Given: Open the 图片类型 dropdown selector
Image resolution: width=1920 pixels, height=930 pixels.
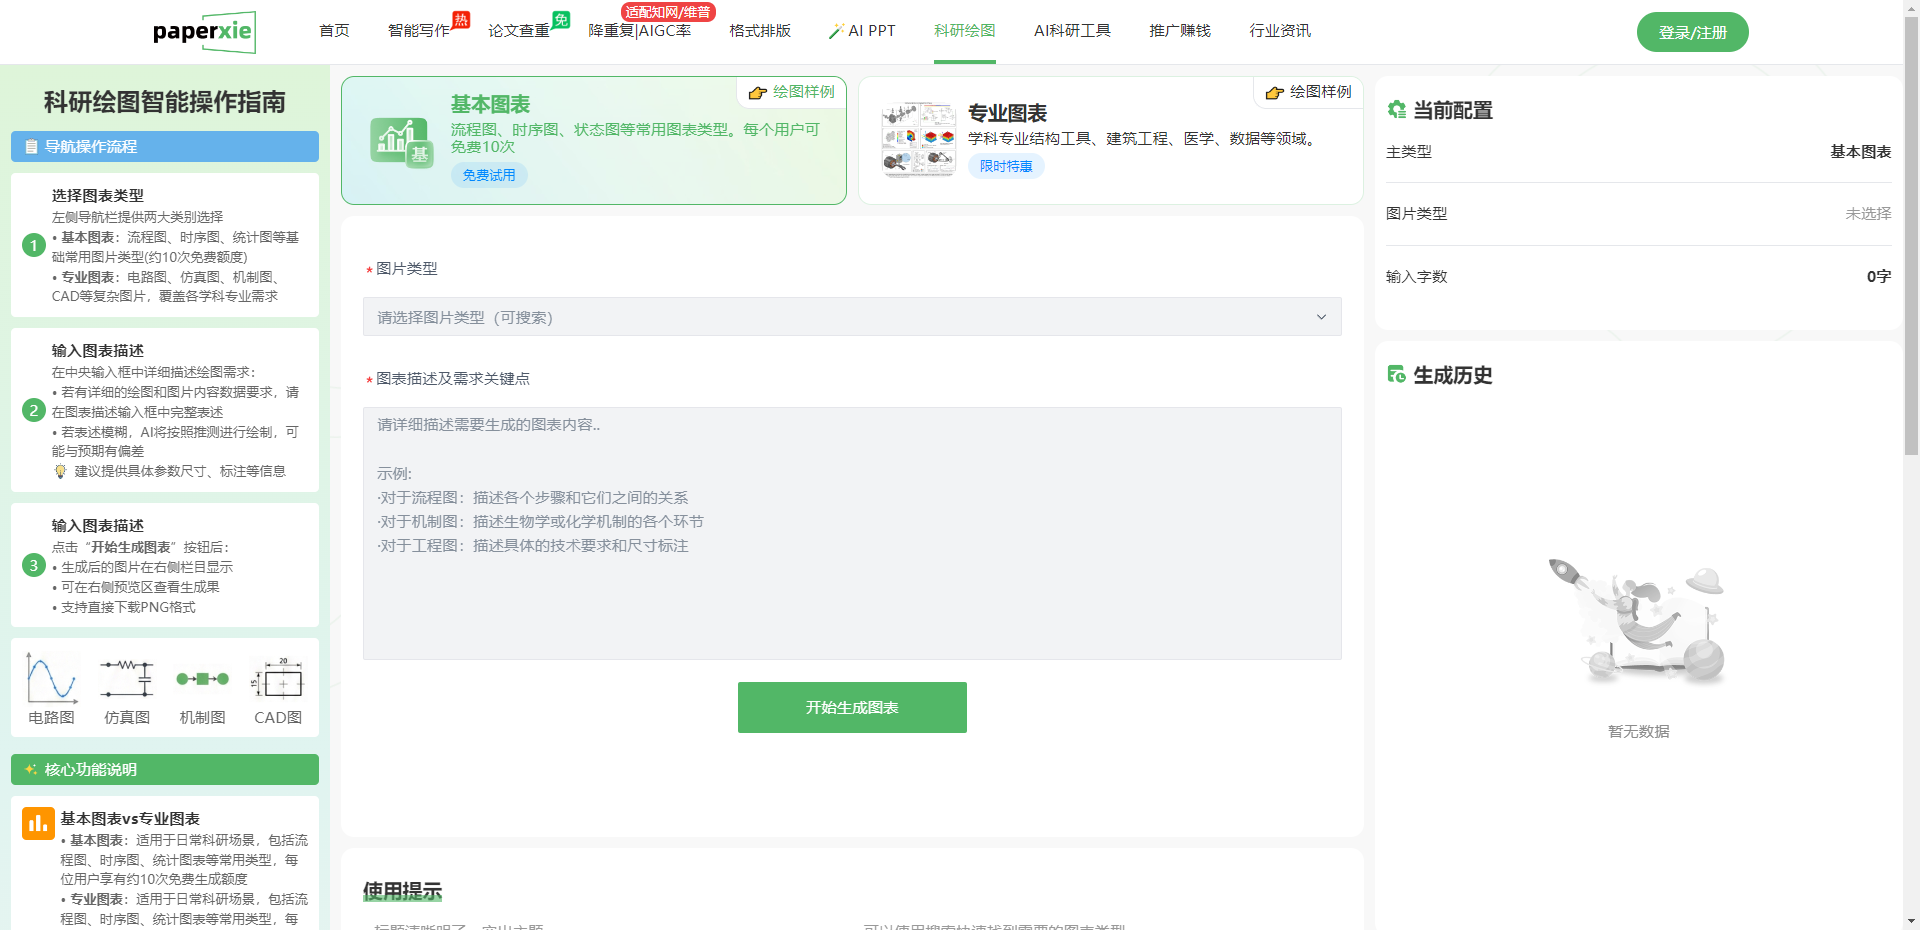Looking at the screenshot, I should (x=851, y=317).
